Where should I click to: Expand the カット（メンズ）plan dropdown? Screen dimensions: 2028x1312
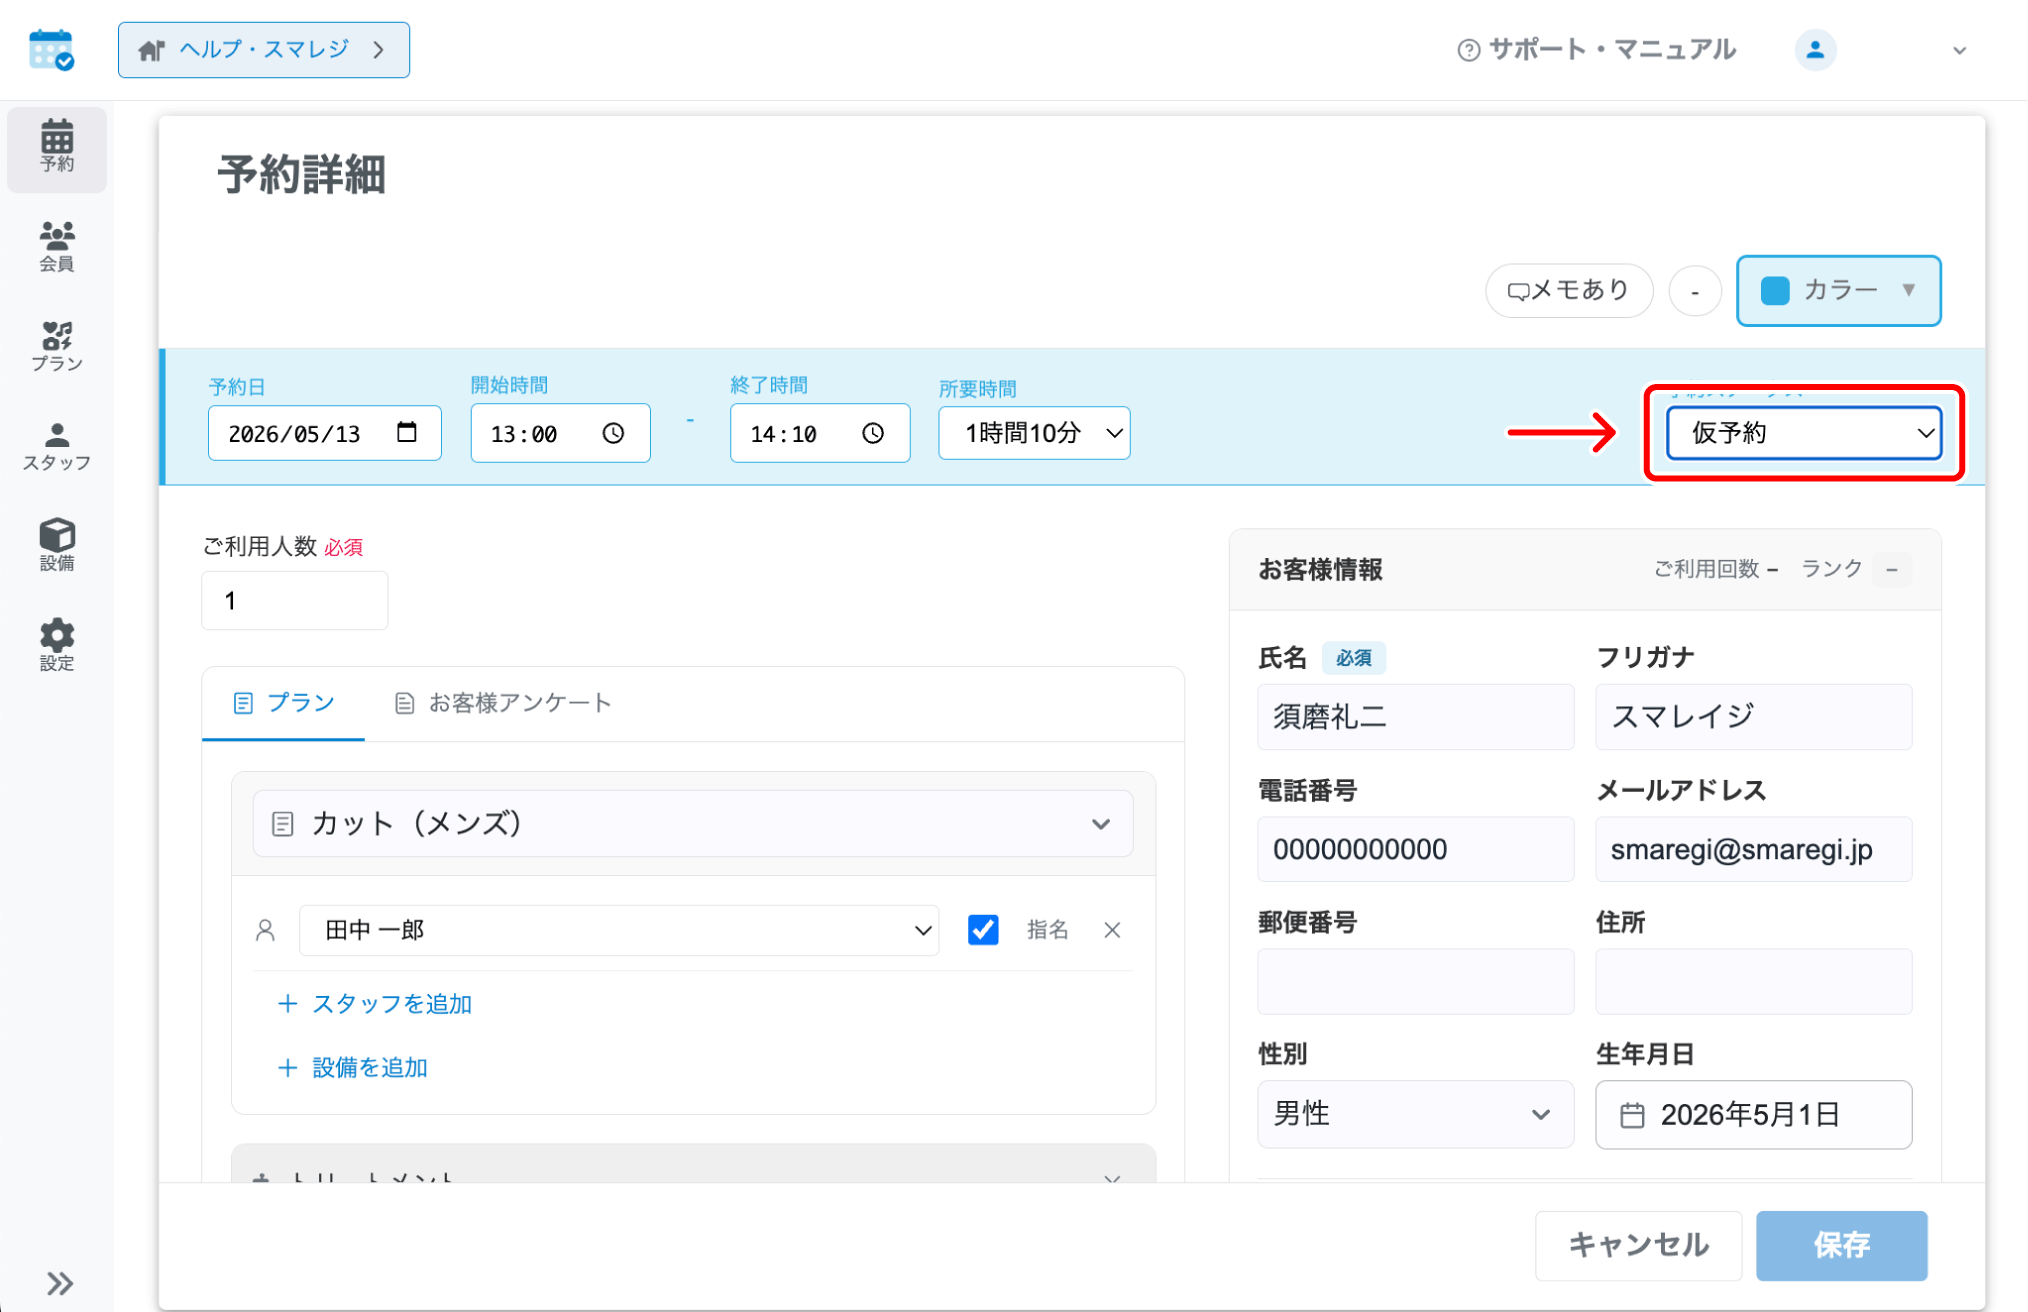692,823
